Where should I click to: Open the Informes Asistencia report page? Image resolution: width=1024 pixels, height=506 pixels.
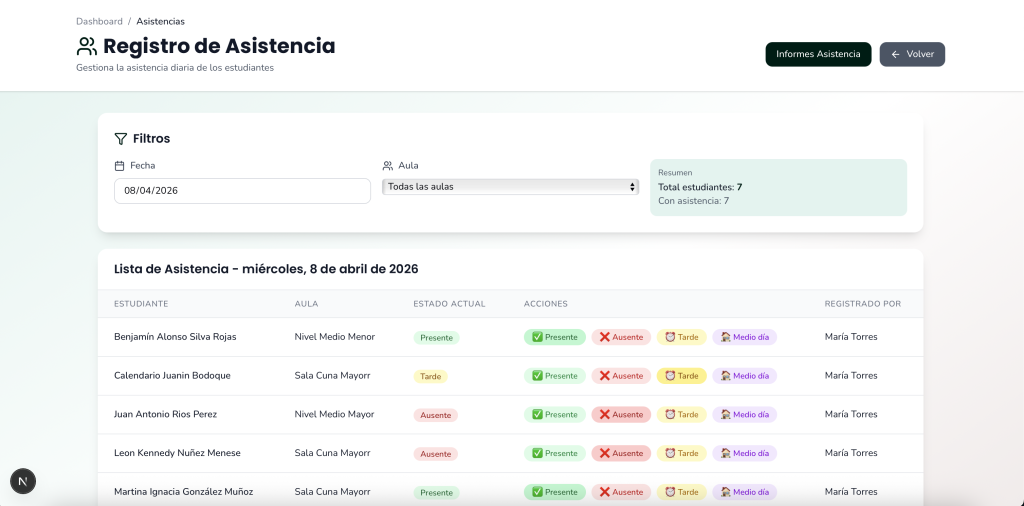click(x=818, y=54)
